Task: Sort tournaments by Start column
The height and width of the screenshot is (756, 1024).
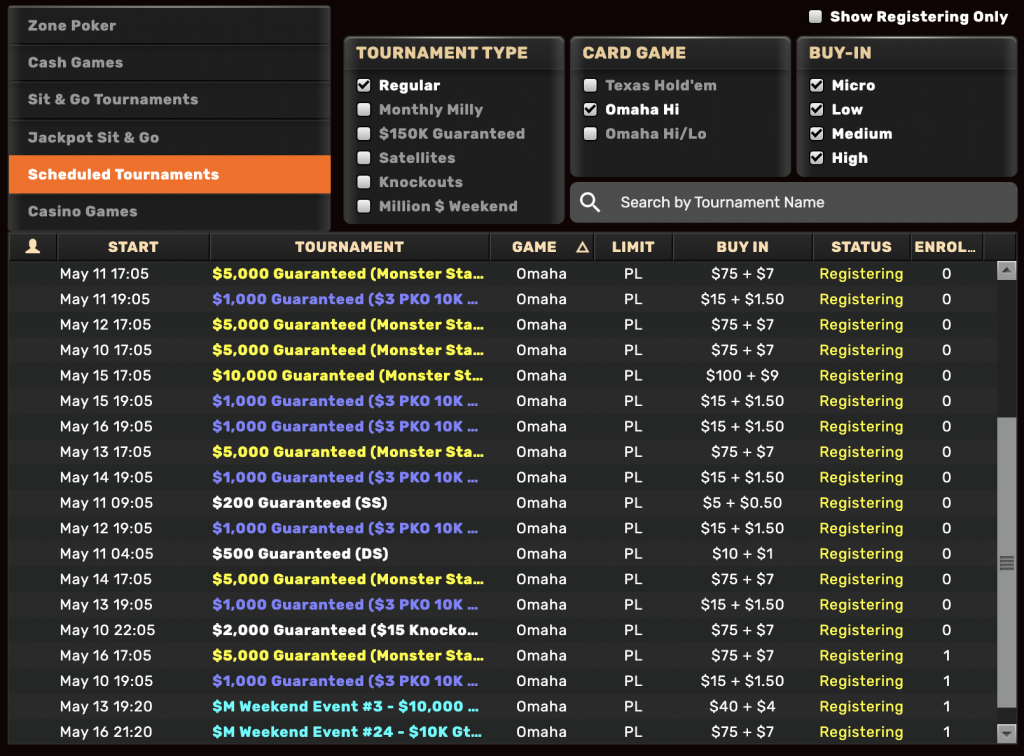Action: tap(133, 247)
